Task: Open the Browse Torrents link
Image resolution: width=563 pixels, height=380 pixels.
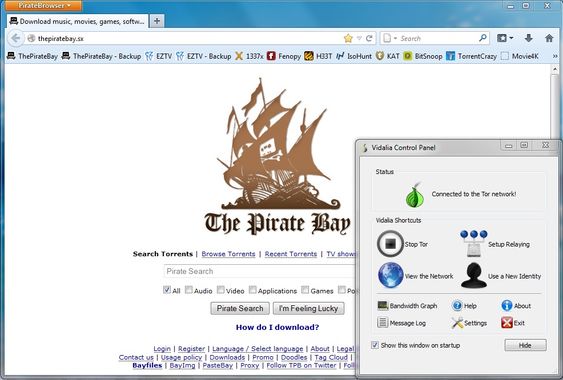Action: (228, 254)
